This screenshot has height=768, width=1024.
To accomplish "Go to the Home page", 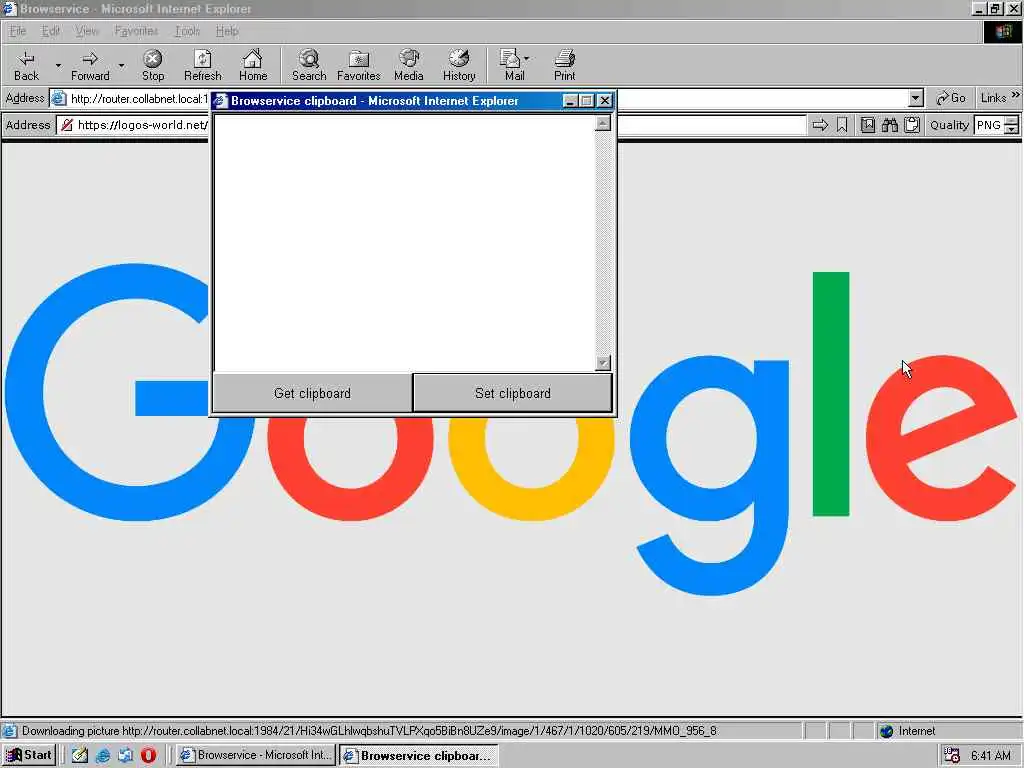I will coord(253,65).
